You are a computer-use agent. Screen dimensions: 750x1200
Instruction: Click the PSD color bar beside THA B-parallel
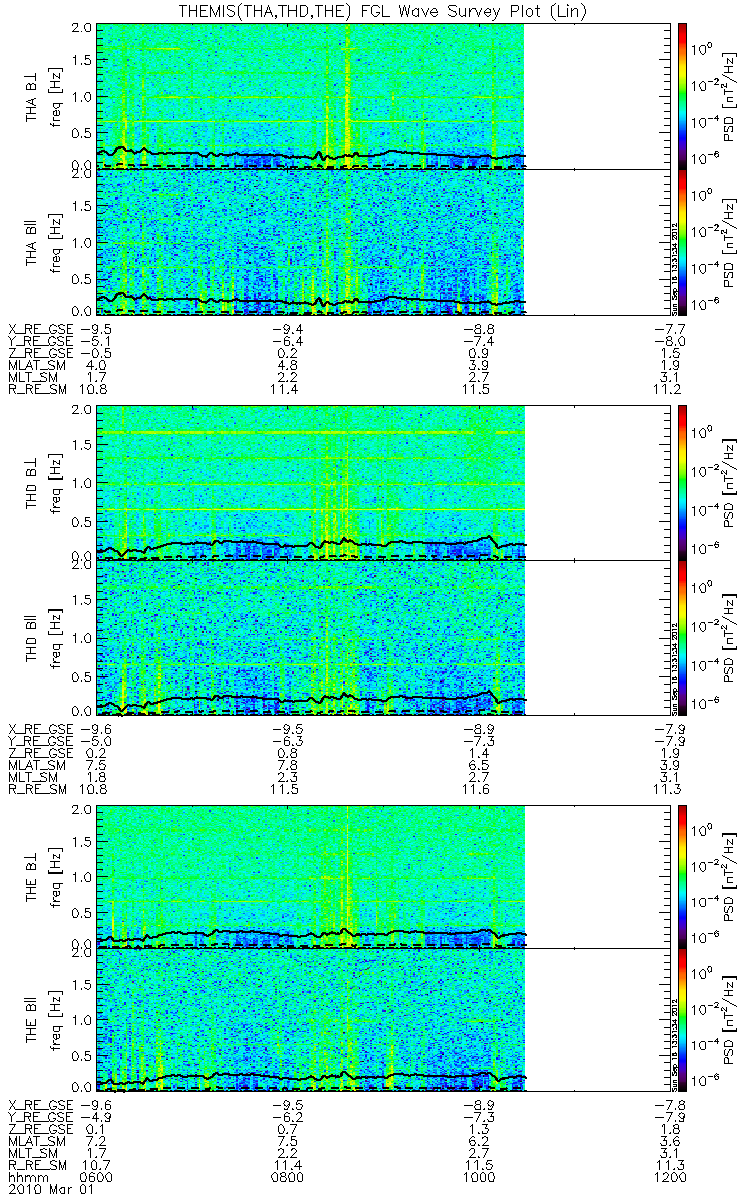[682, 242]
